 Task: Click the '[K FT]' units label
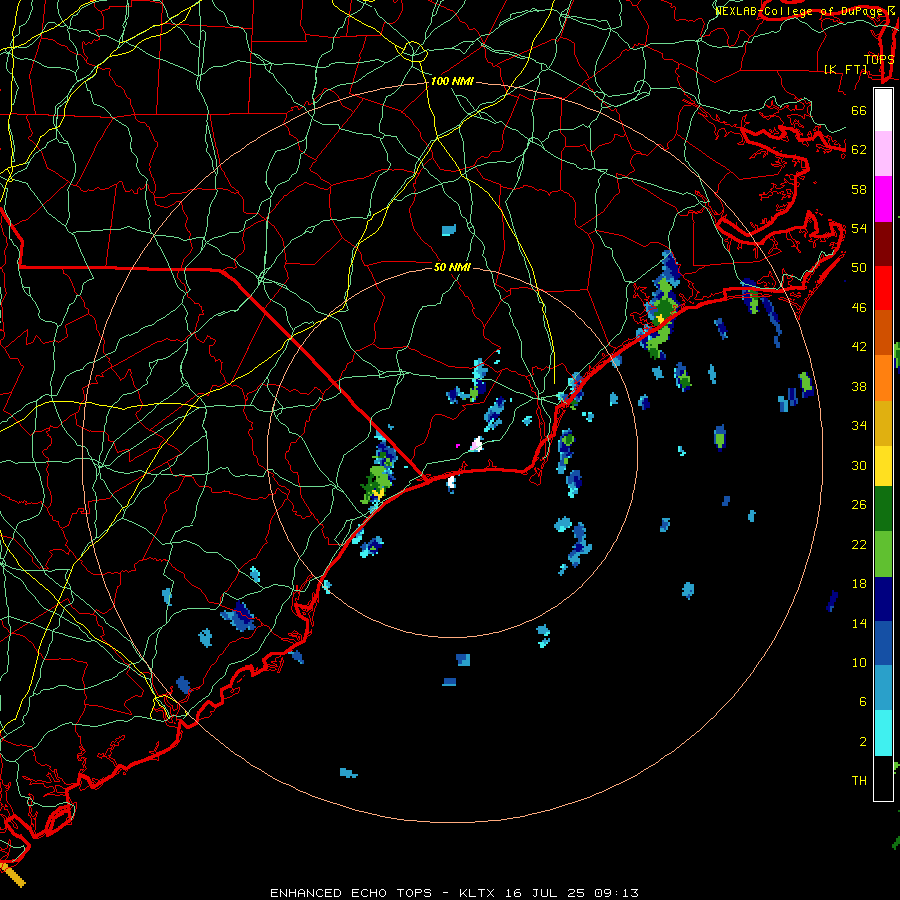pyautogui.click(x=845, y=70)
